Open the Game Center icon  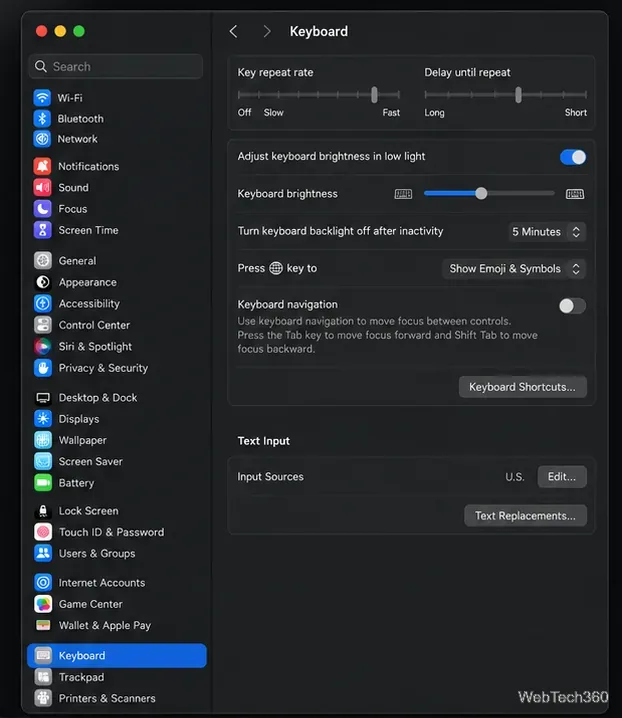[43, 604]
